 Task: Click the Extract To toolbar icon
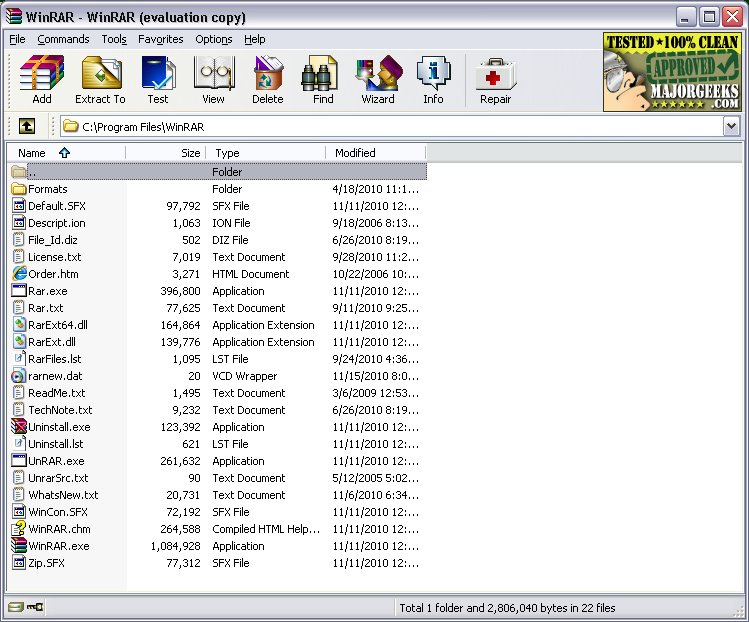[x=100, y=79]
